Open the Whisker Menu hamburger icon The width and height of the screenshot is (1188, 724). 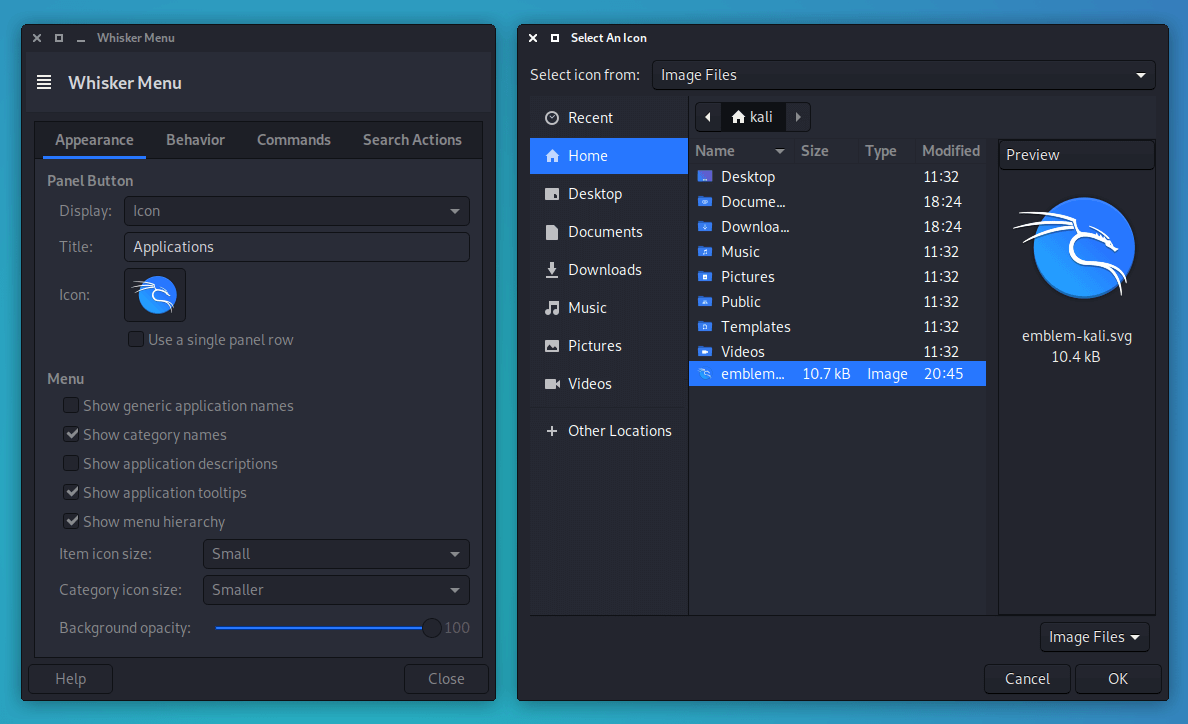tap(44, 82)
